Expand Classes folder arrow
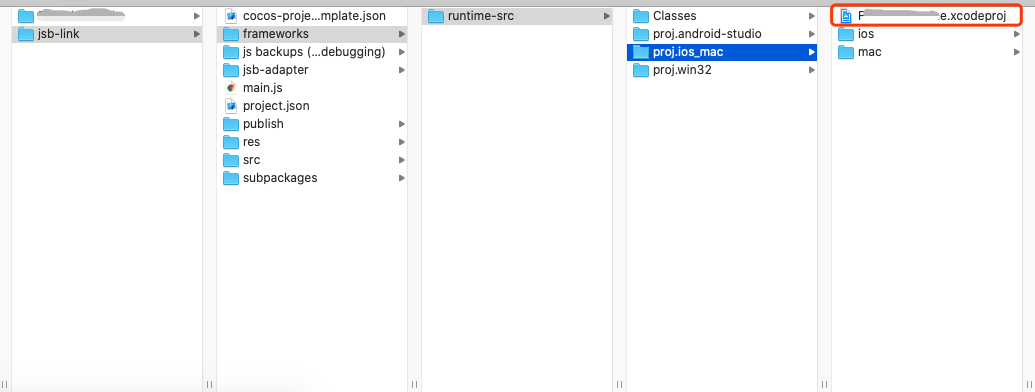The width and height of the screenshot is (1035, 392). [812, 16]
